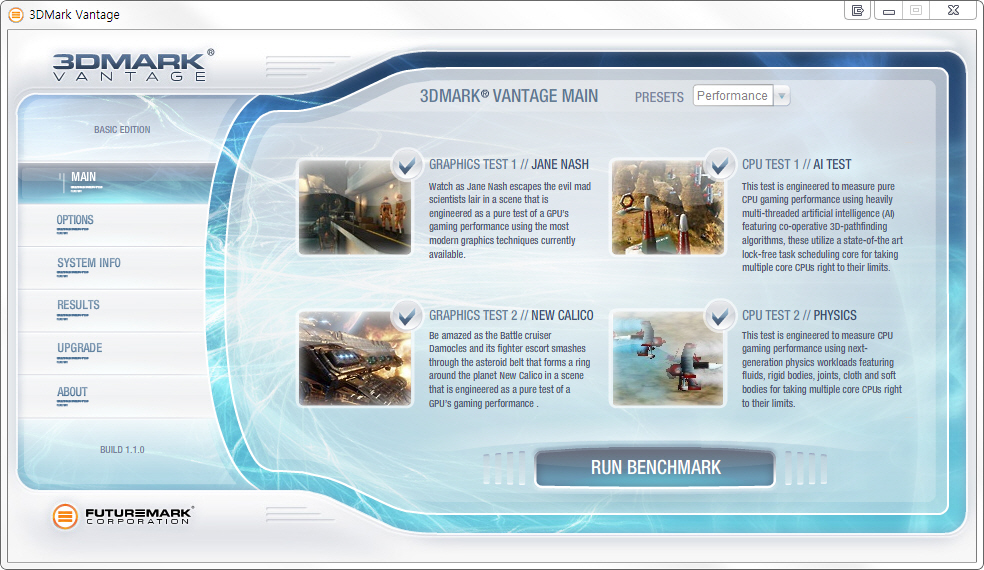This screenshot has height=570, width=984.
Task: Uncheck CPU Test 2 Physics
Action: pos(720,316)
